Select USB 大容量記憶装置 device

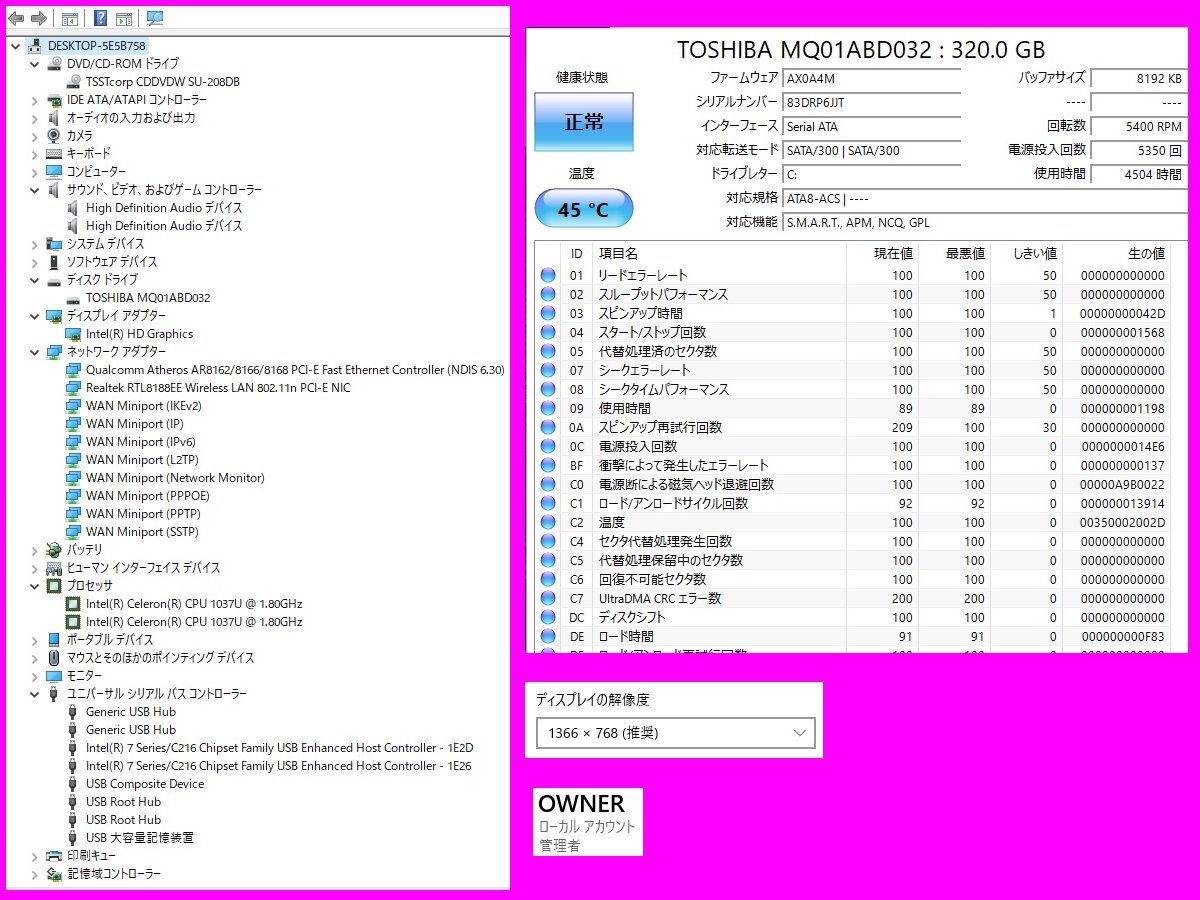tap(140, 837)
